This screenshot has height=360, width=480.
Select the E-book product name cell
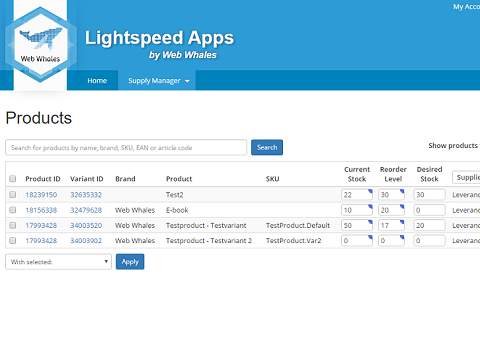pos(177,210)
